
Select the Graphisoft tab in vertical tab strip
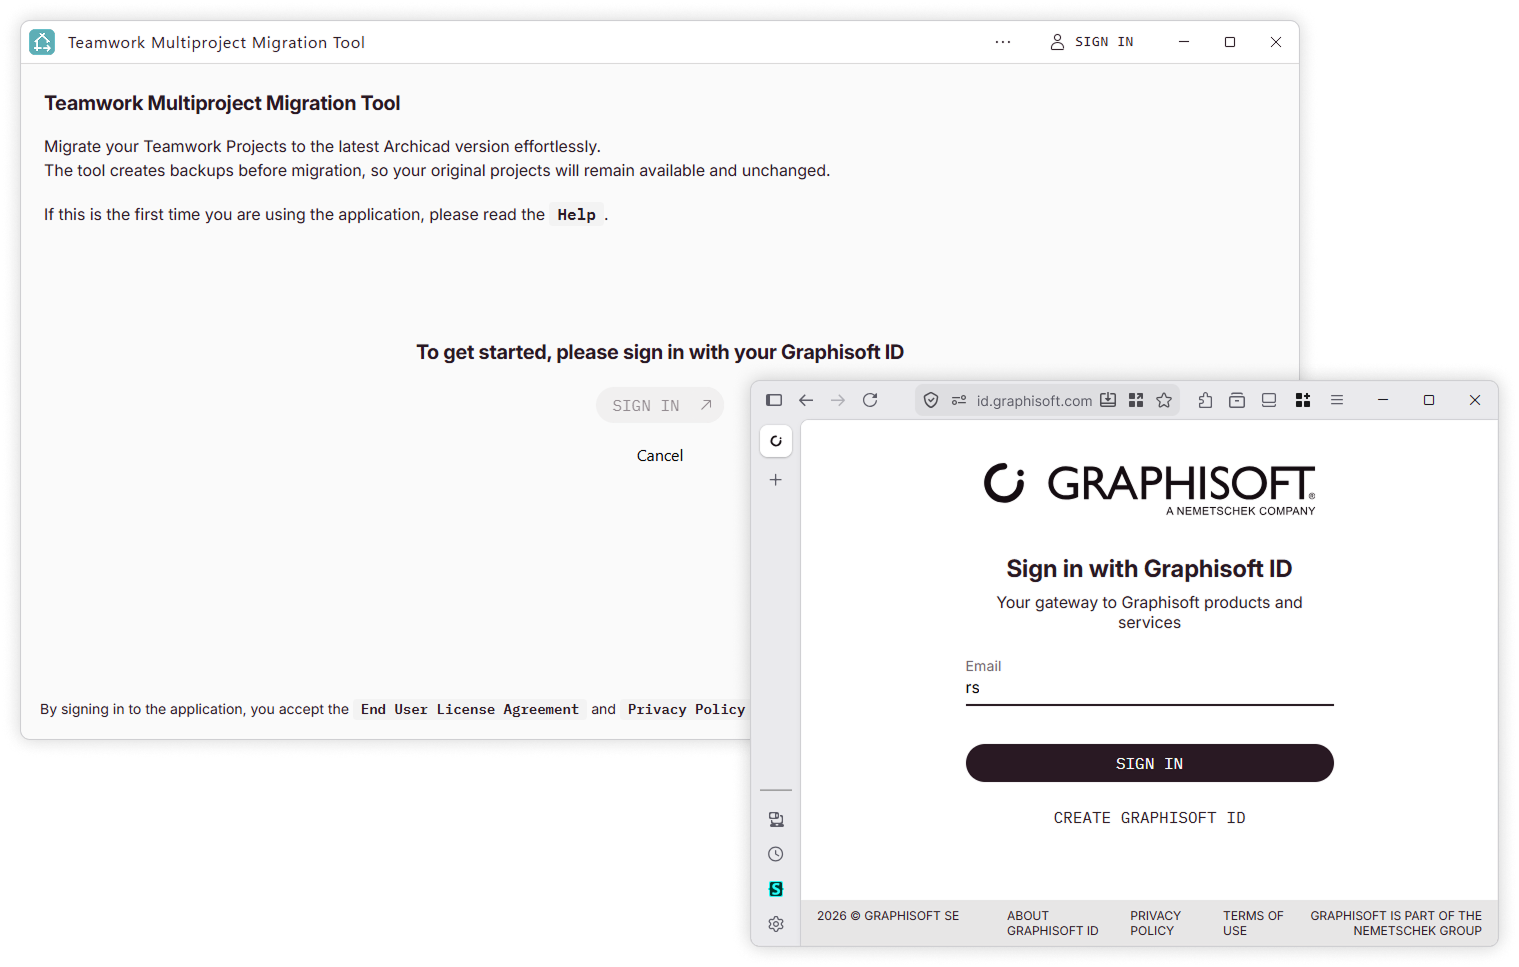776,441
